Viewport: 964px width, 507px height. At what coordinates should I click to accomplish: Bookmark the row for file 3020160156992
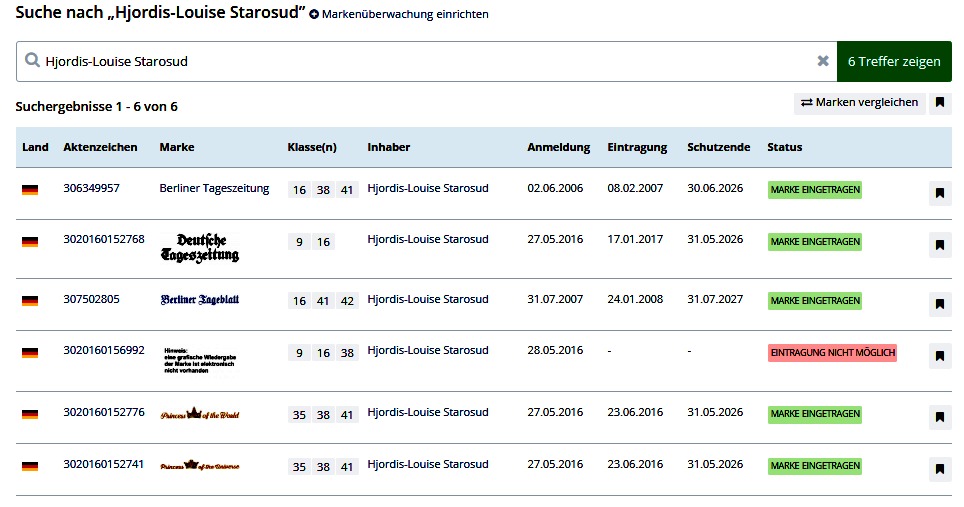(940, 355)
